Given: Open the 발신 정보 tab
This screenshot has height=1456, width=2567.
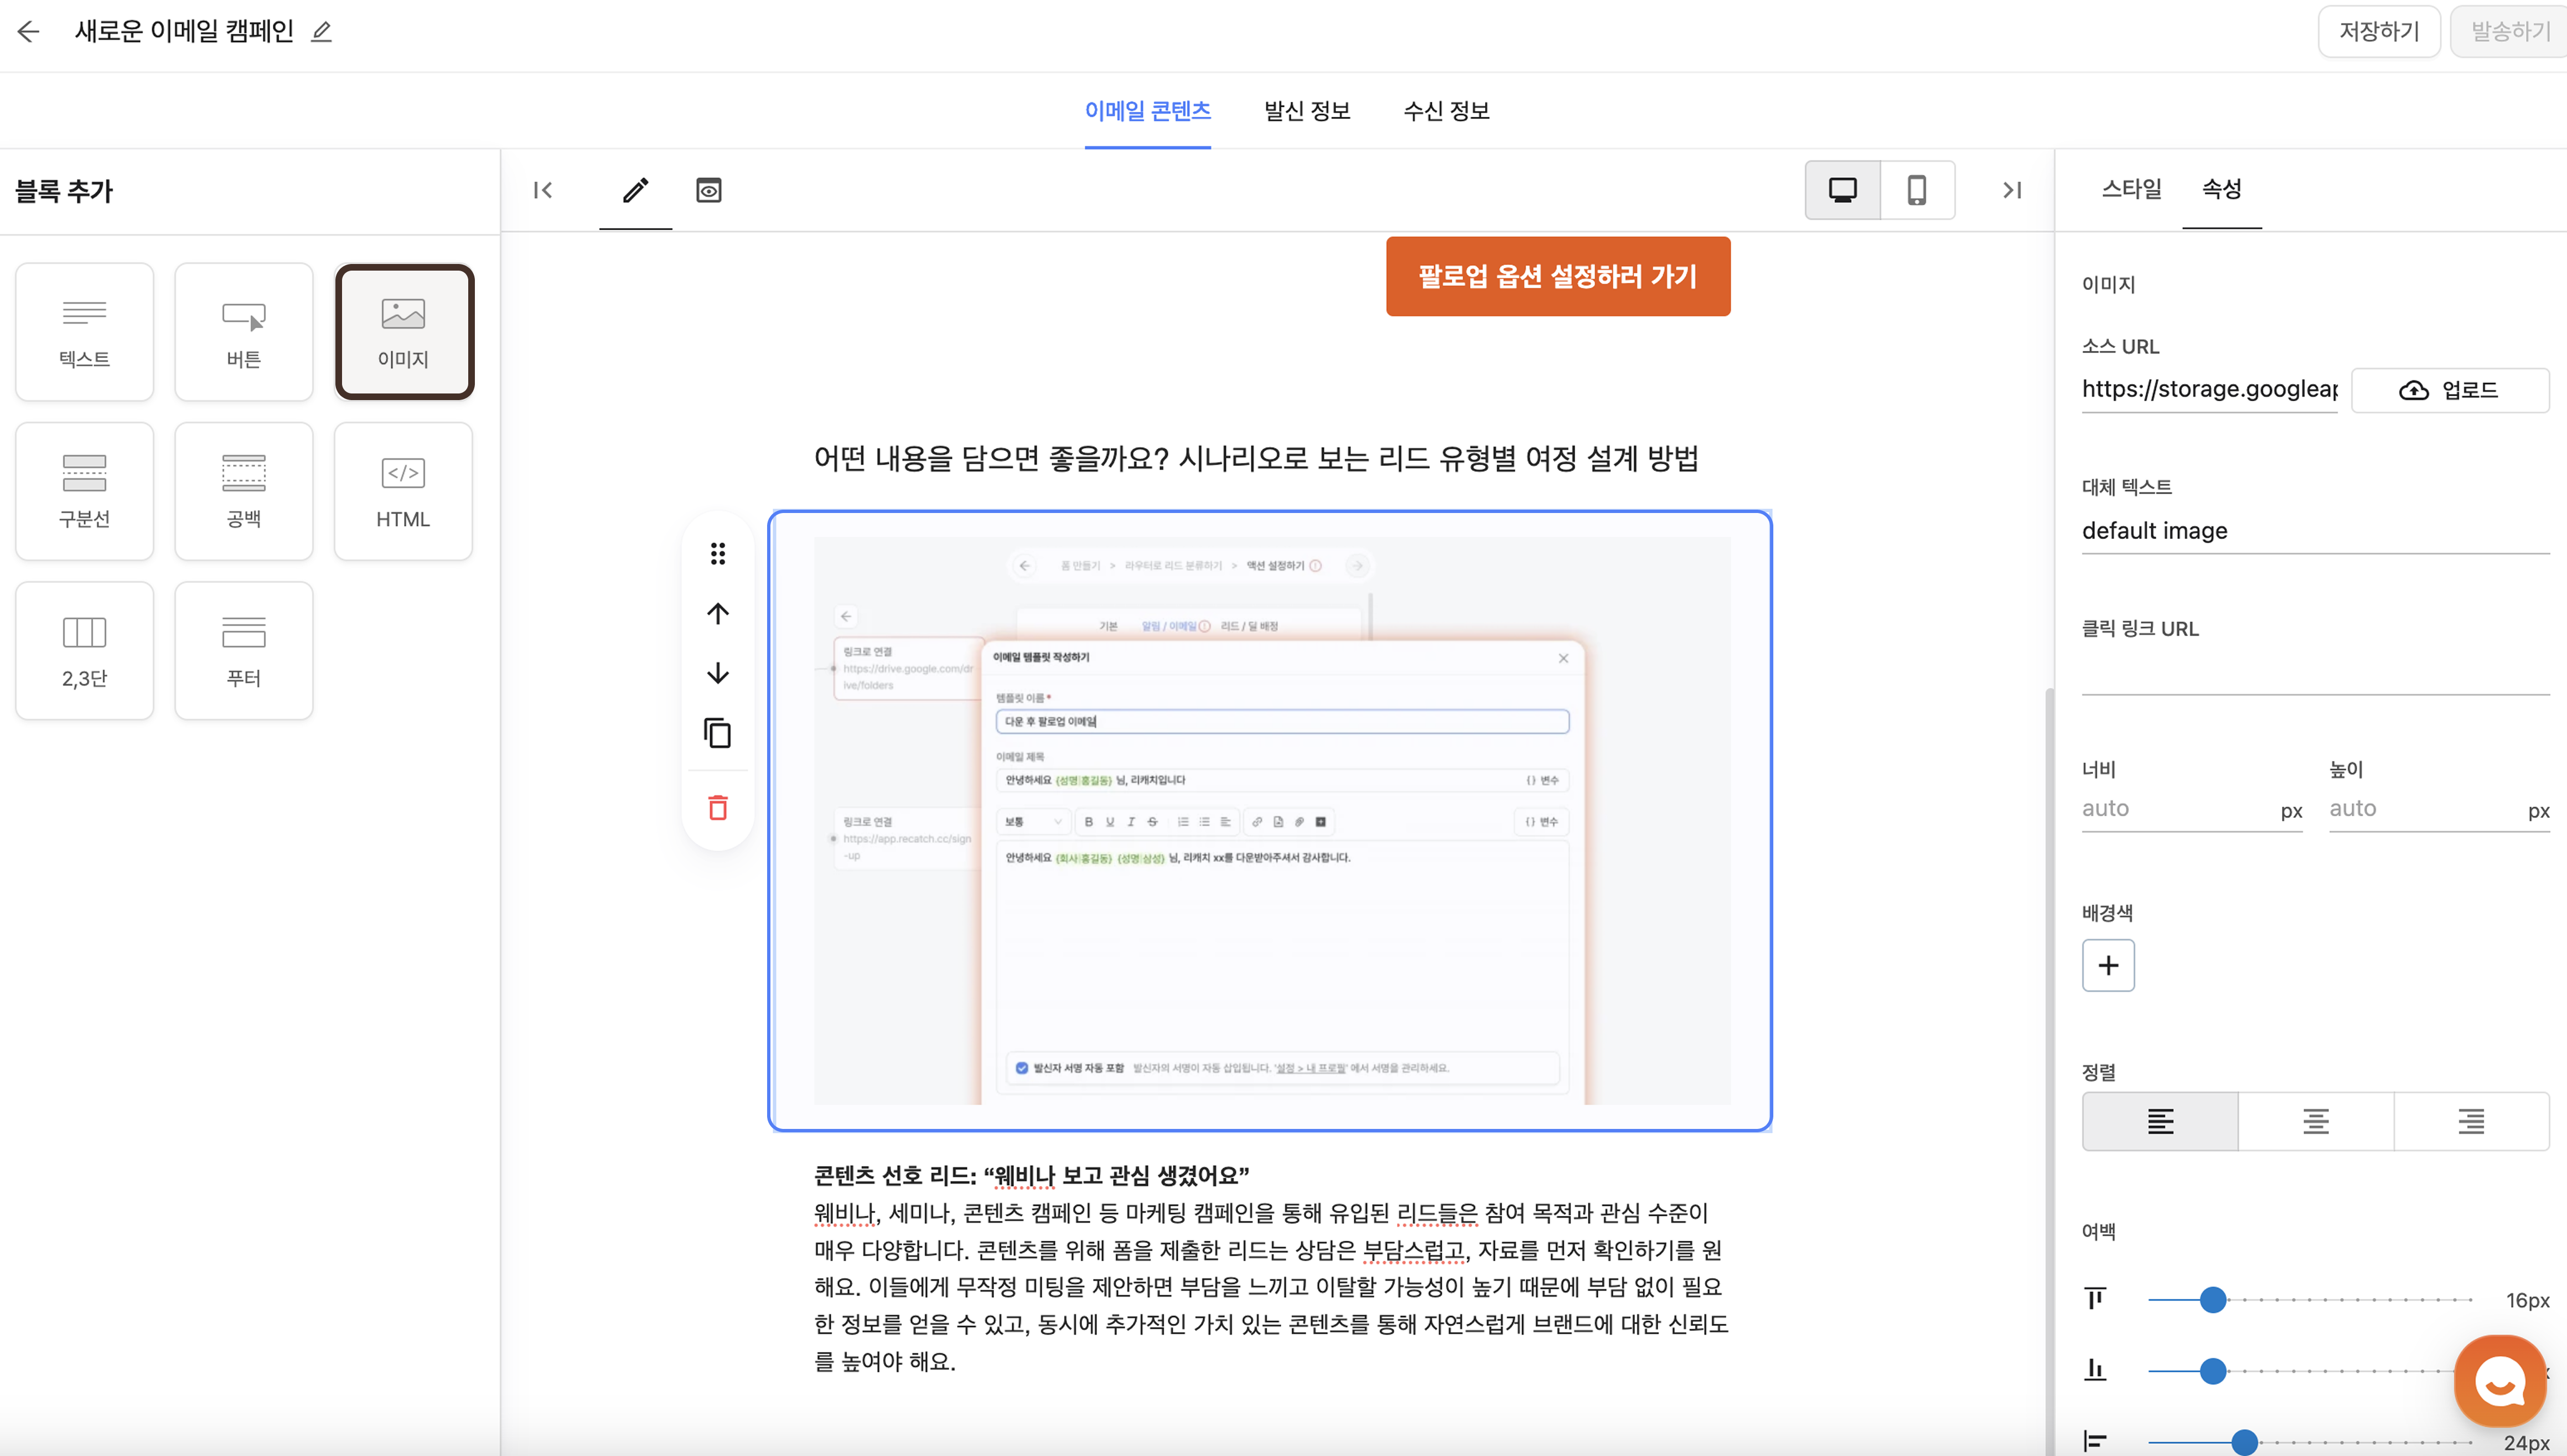Looking at the screenshot, I should click(x=1306, y=111).
